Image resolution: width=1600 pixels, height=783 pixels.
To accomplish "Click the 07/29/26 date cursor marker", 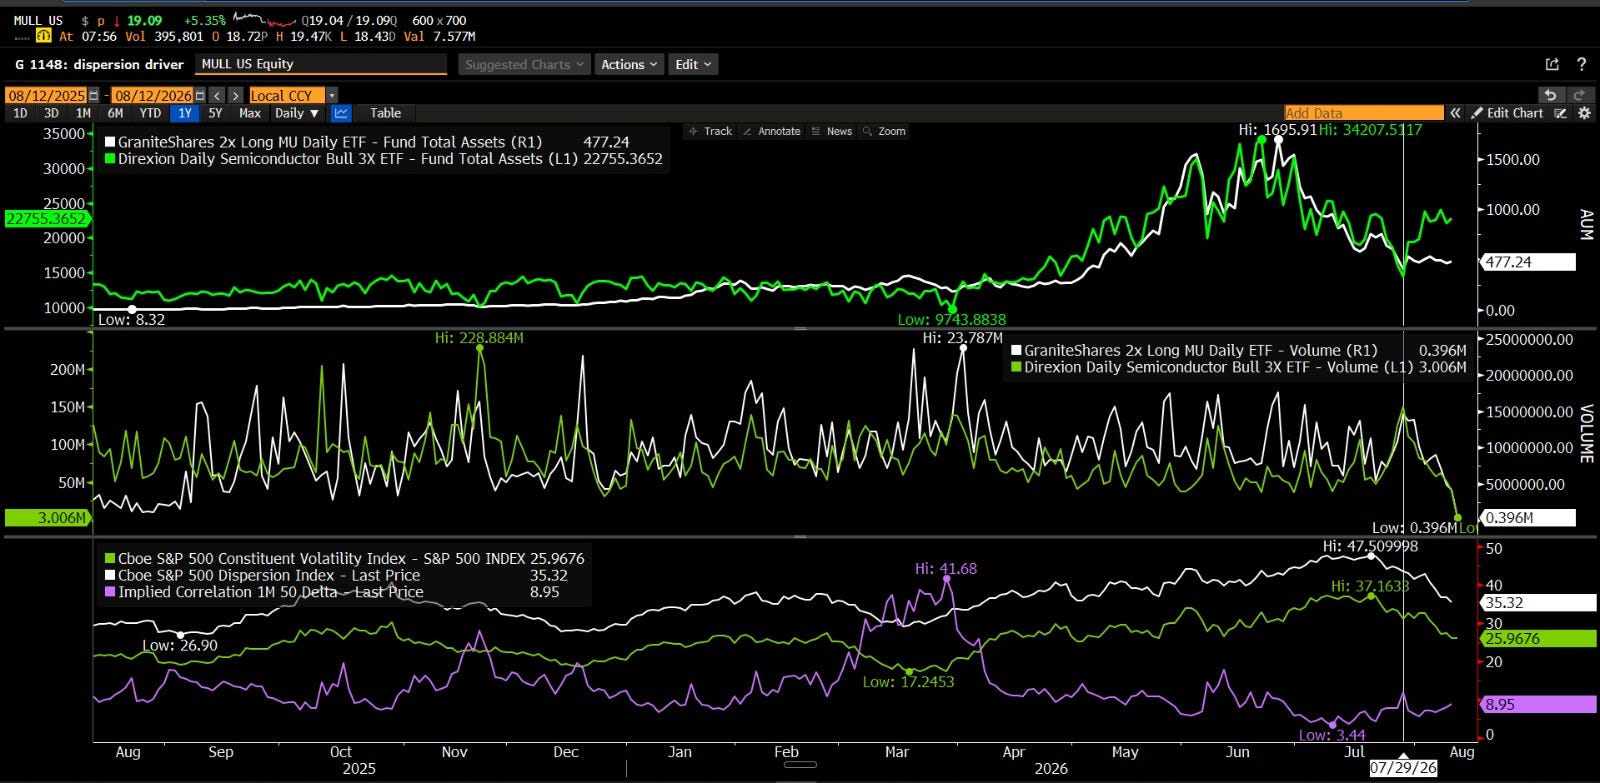I will tap(1403, 768).
